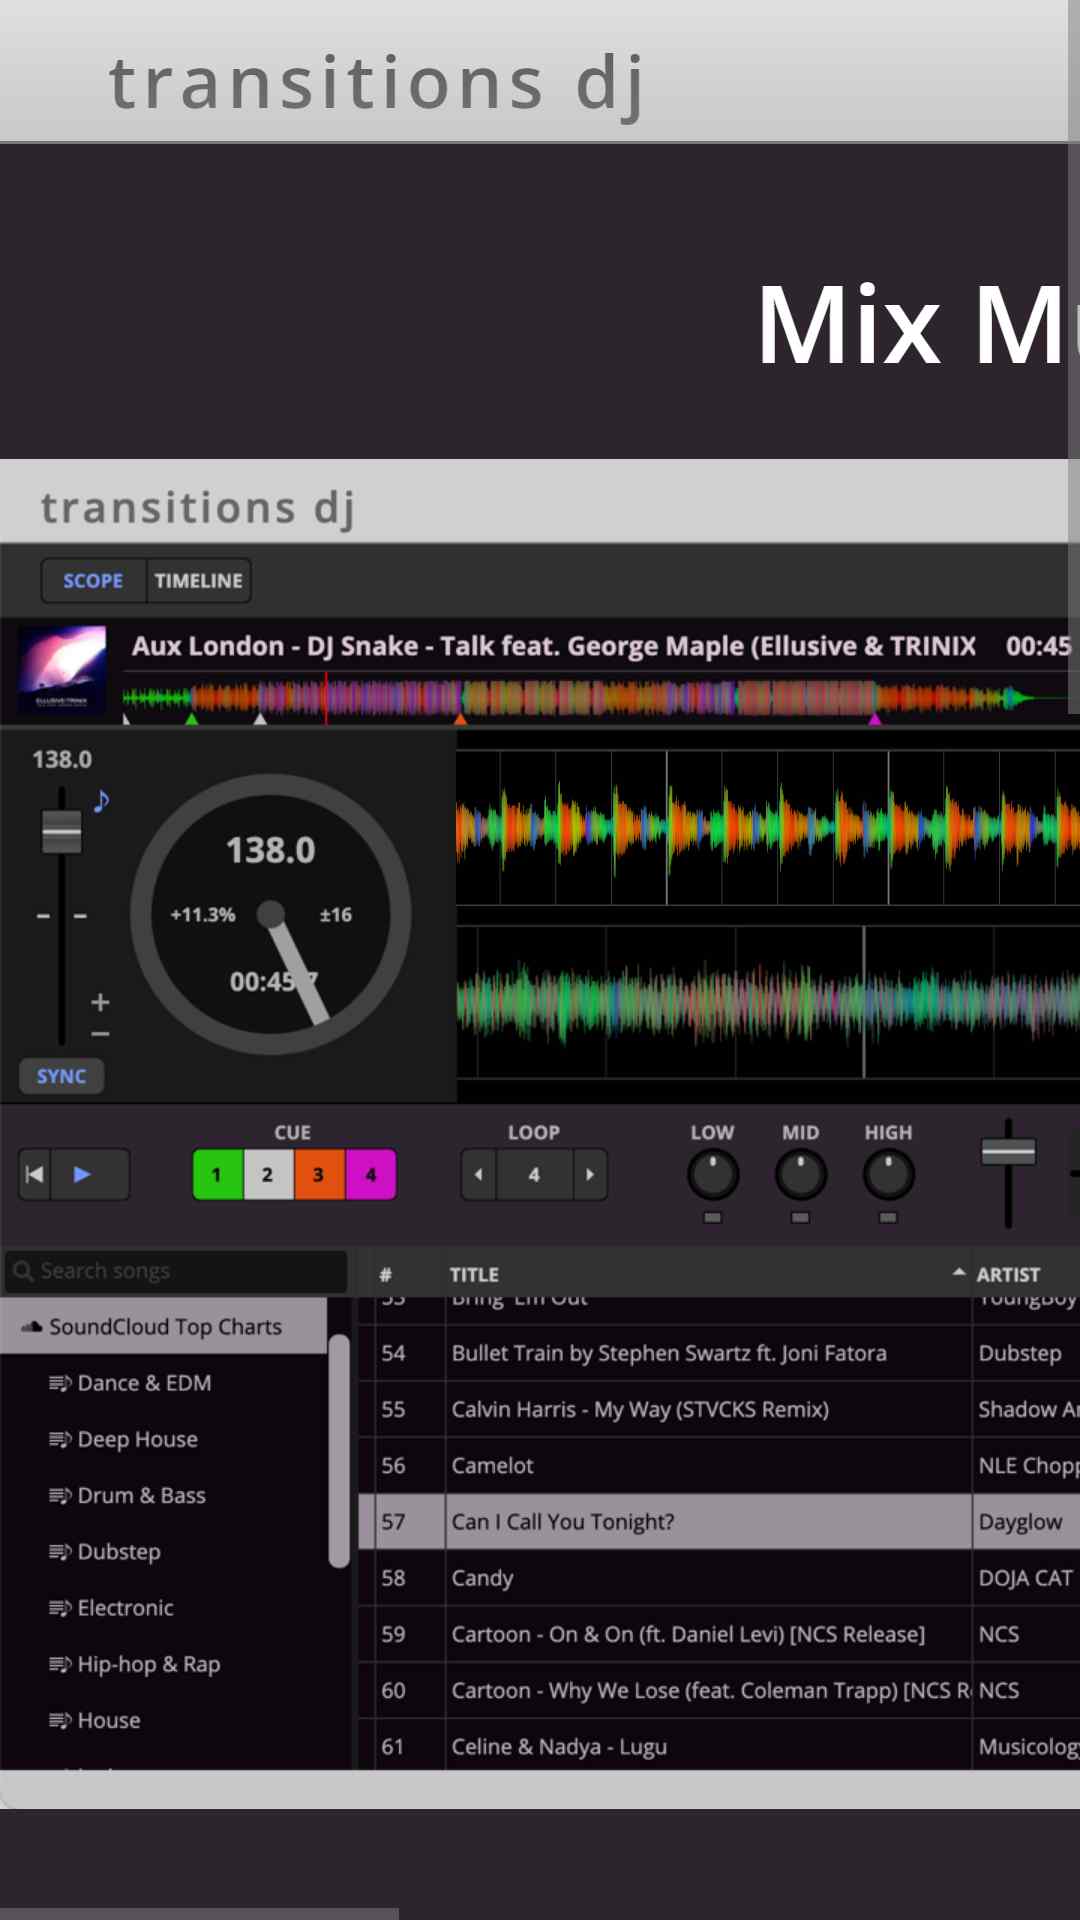
Task: Trigger white cue point 2
Action: pyautogui.click(x=268, y=1174)
